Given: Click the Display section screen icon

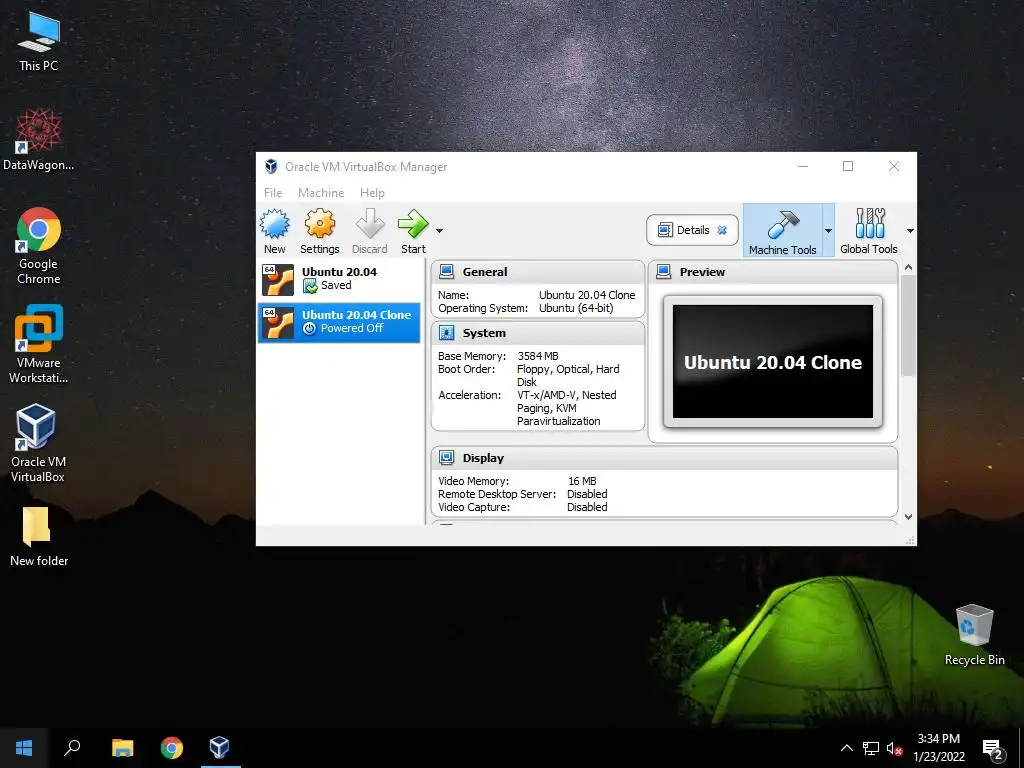Looking at the screenshot, I should click(x=447, y=458).
